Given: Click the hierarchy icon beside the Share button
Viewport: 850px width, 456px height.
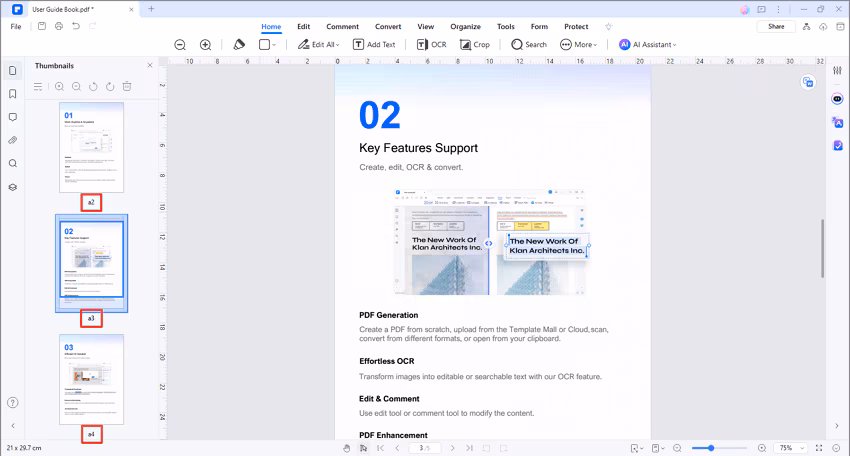Looking at the screenshot, I should coord(807,27).
